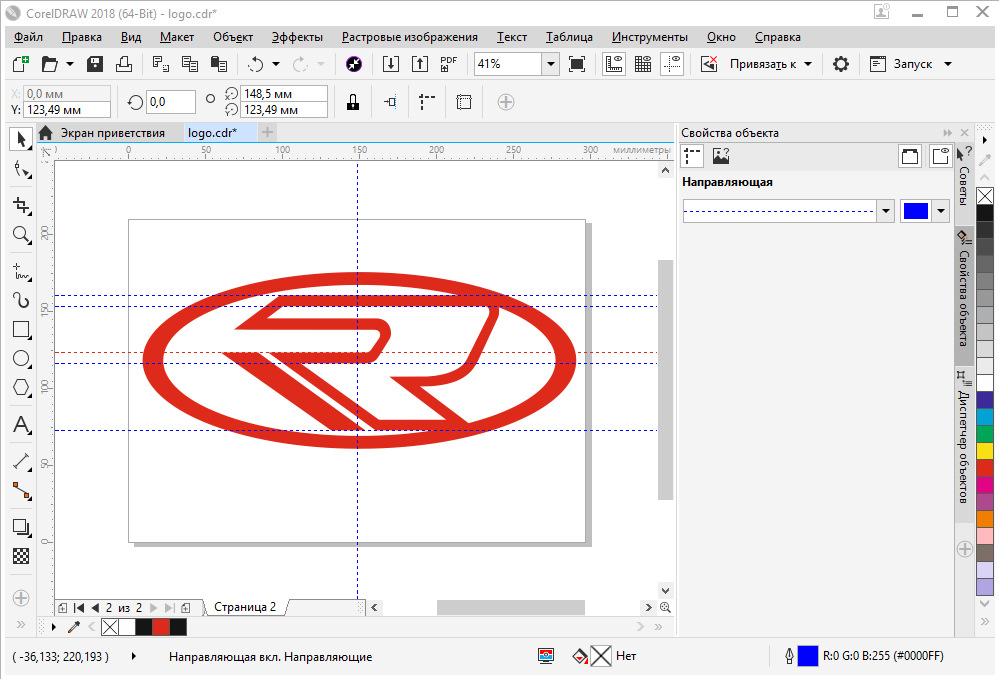Click Publish to PDF icon
The image size is (999, 679).
coord(449,64)
